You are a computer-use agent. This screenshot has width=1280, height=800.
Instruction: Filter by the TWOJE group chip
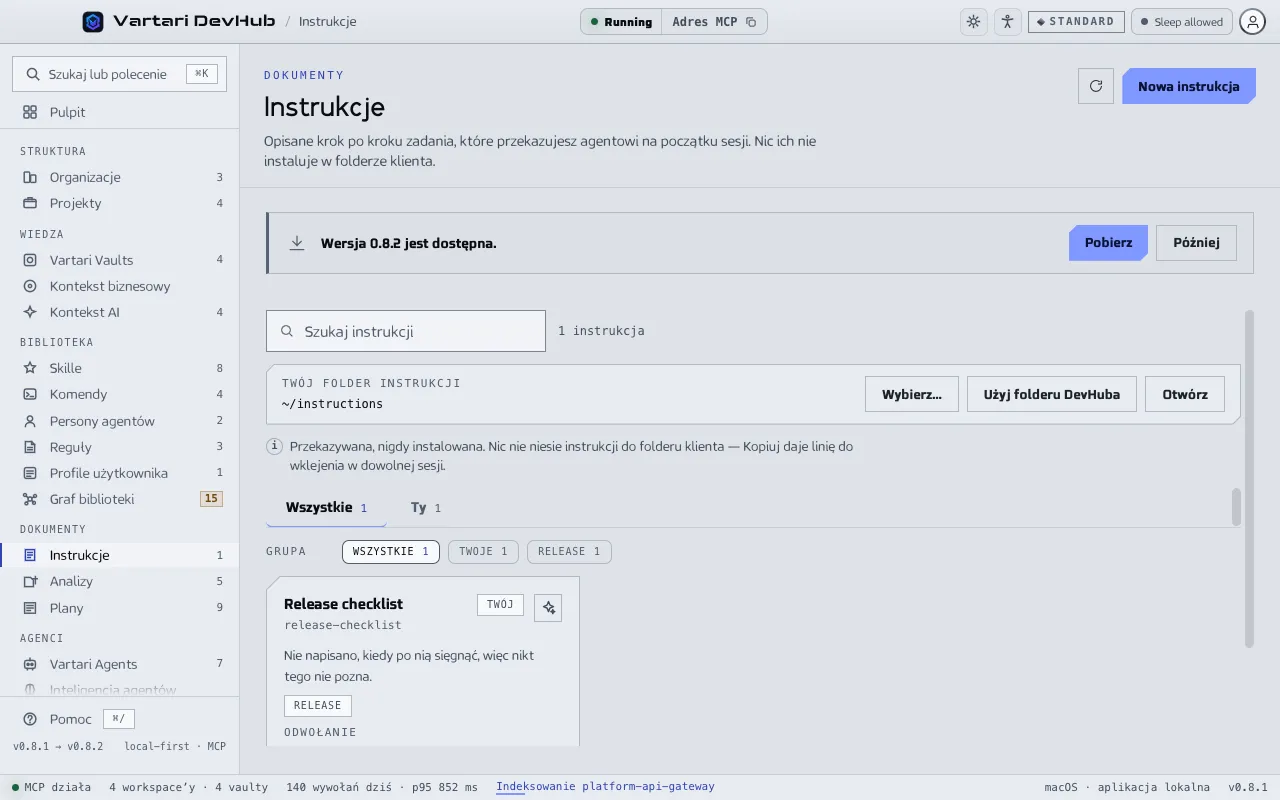tap(483, 551)
